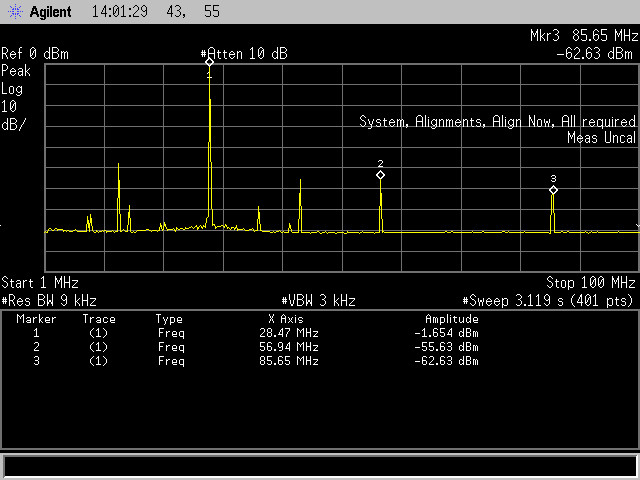Click the #Res BW 9 kHz readout
This screenshot has height=480, width=640.
49,301
